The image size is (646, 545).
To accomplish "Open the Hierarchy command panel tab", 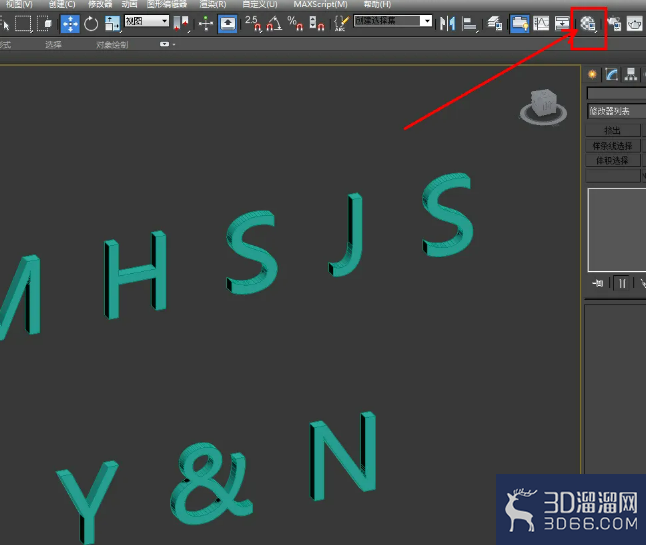I will click(x=631, y=74).
